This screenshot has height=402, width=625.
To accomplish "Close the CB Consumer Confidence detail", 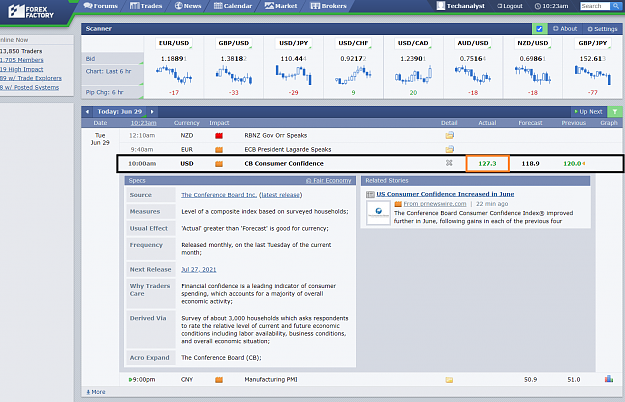I will pos(449,163).
